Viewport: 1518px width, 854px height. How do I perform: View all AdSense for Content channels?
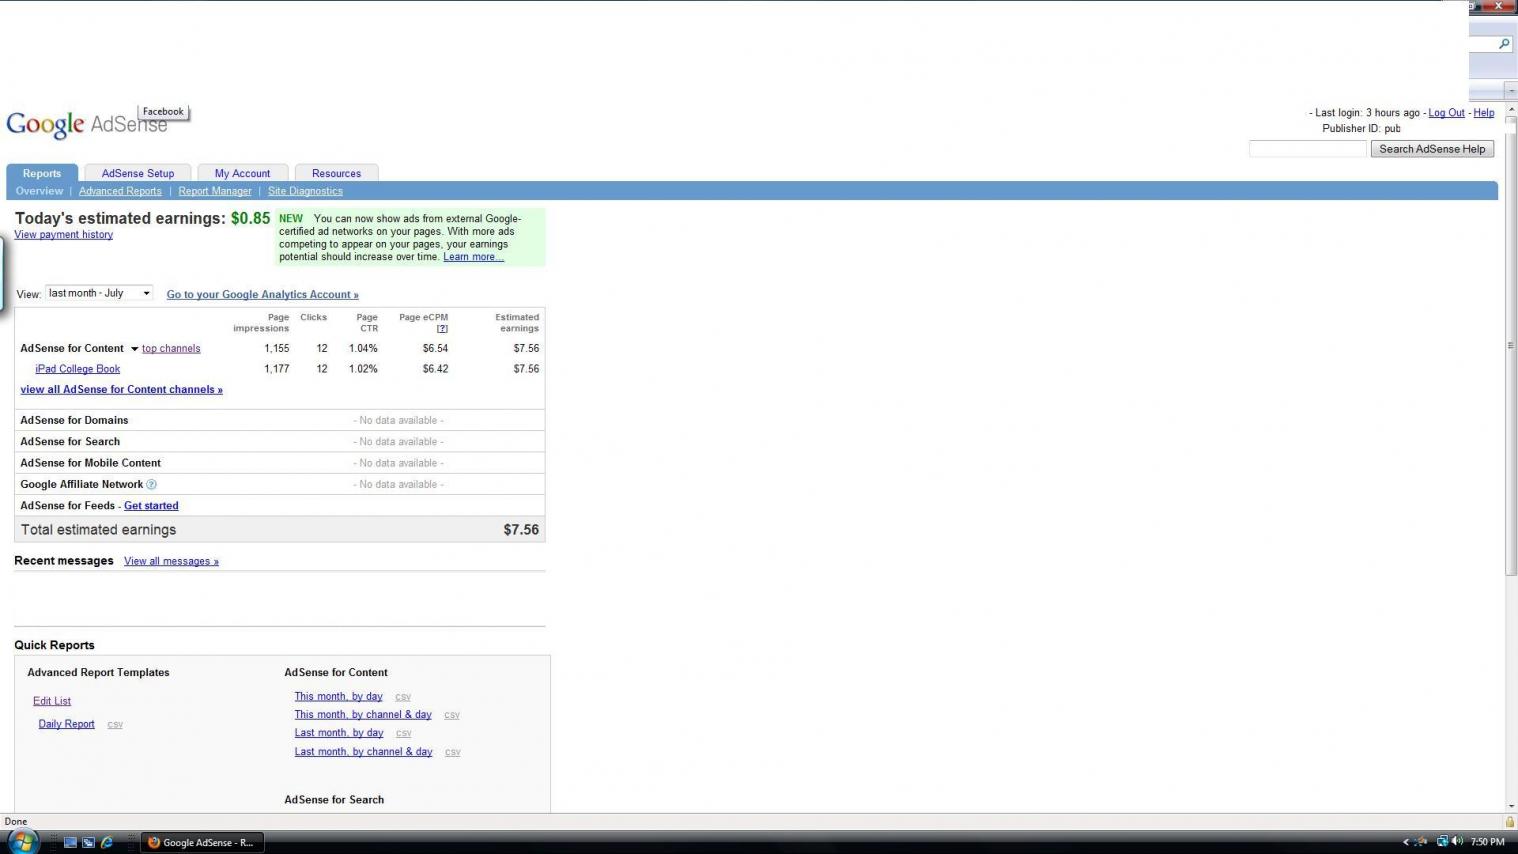[x=121, y=390]
